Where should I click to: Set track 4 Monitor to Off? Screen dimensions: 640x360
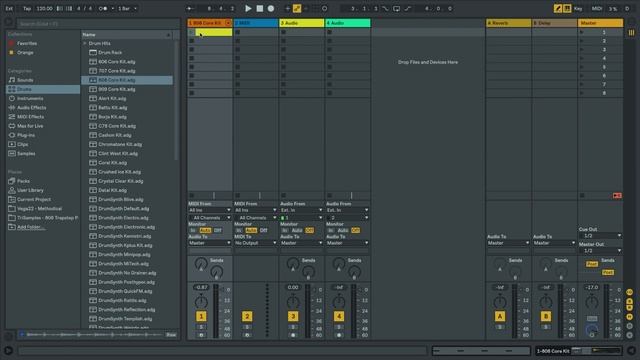(x=356, y=230)
